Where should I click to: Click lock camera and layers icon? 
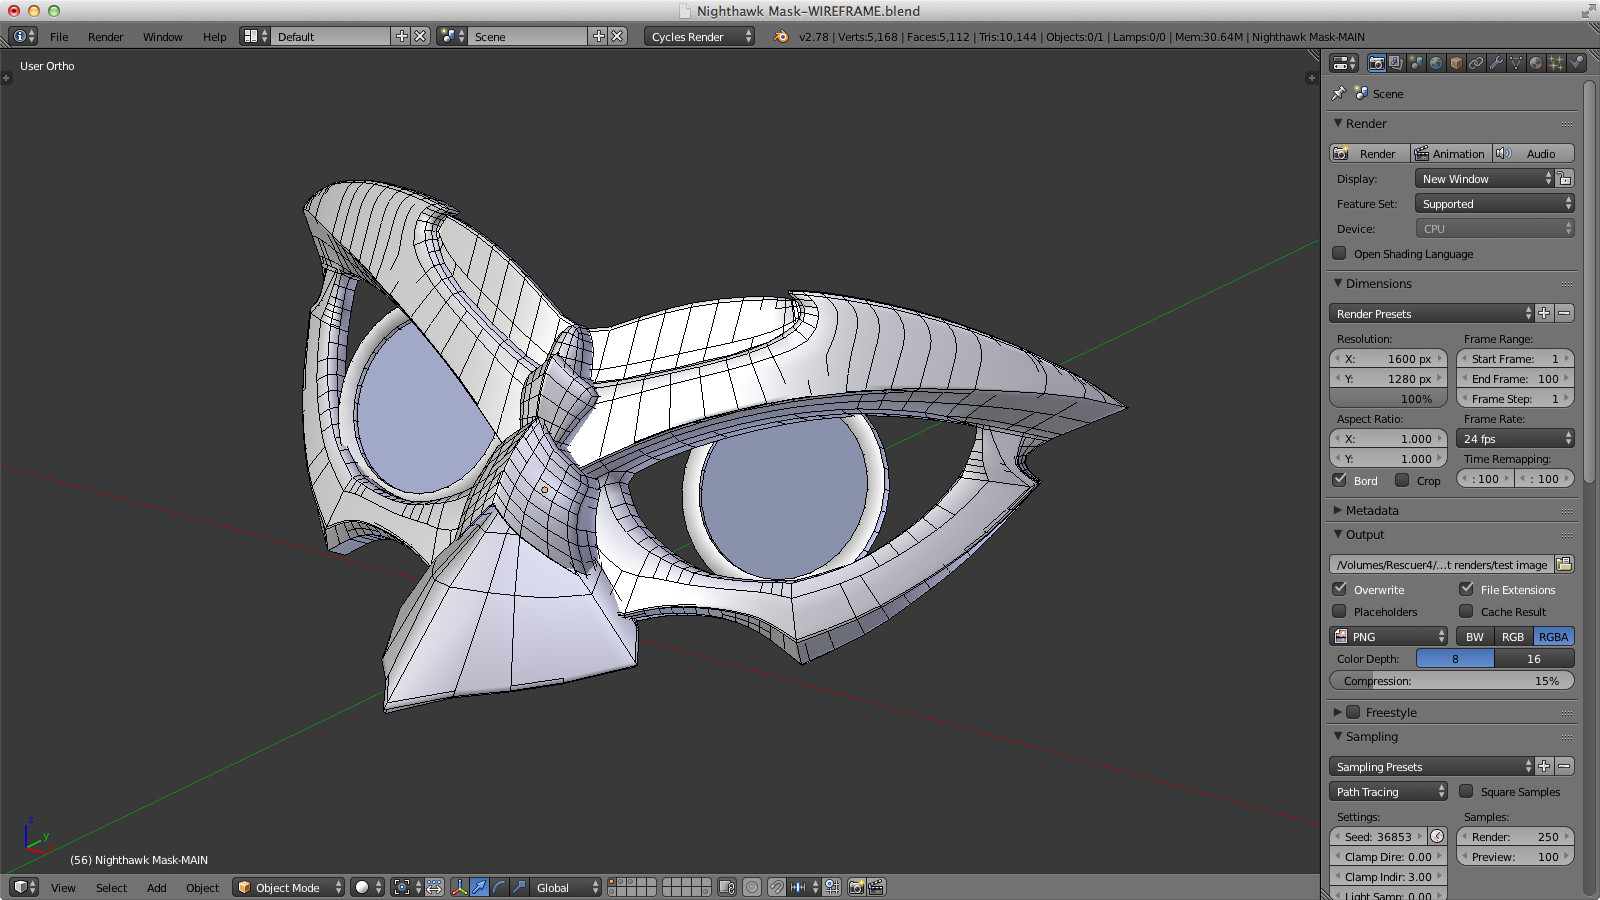pos(727,887)
